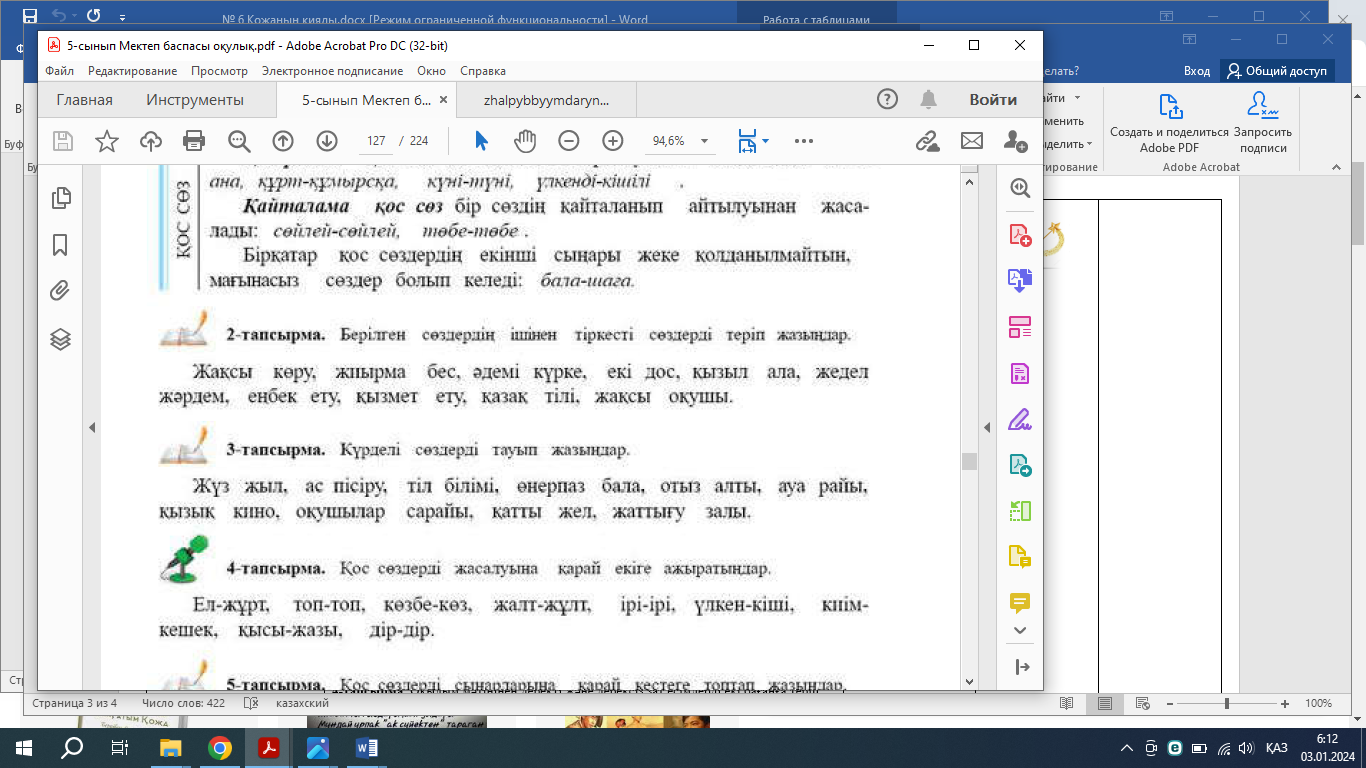1366x768 pixels.
Task: Click the Save file icon in Acrobat toolbar
Action: coord(63,141)
